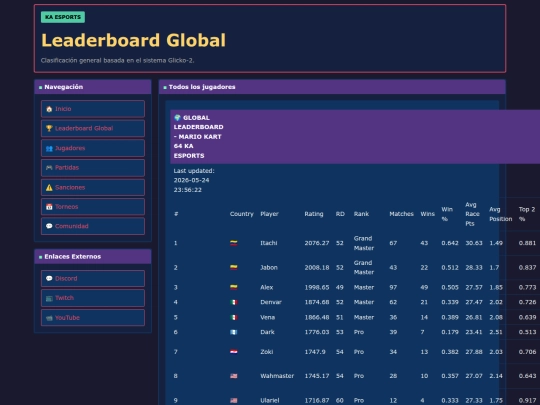Click the Avg Race Pts column header
The height and width of the screenshot is (405, 540).
point(472,214)
